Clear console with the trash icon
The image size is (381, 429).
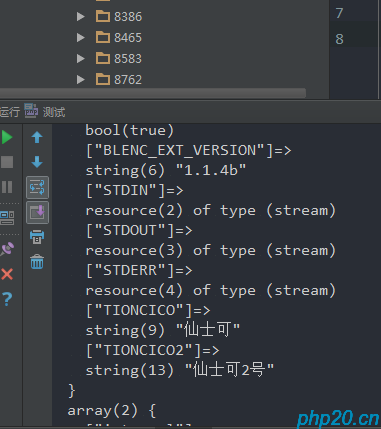pyautogui.click(x=37, y=262)
